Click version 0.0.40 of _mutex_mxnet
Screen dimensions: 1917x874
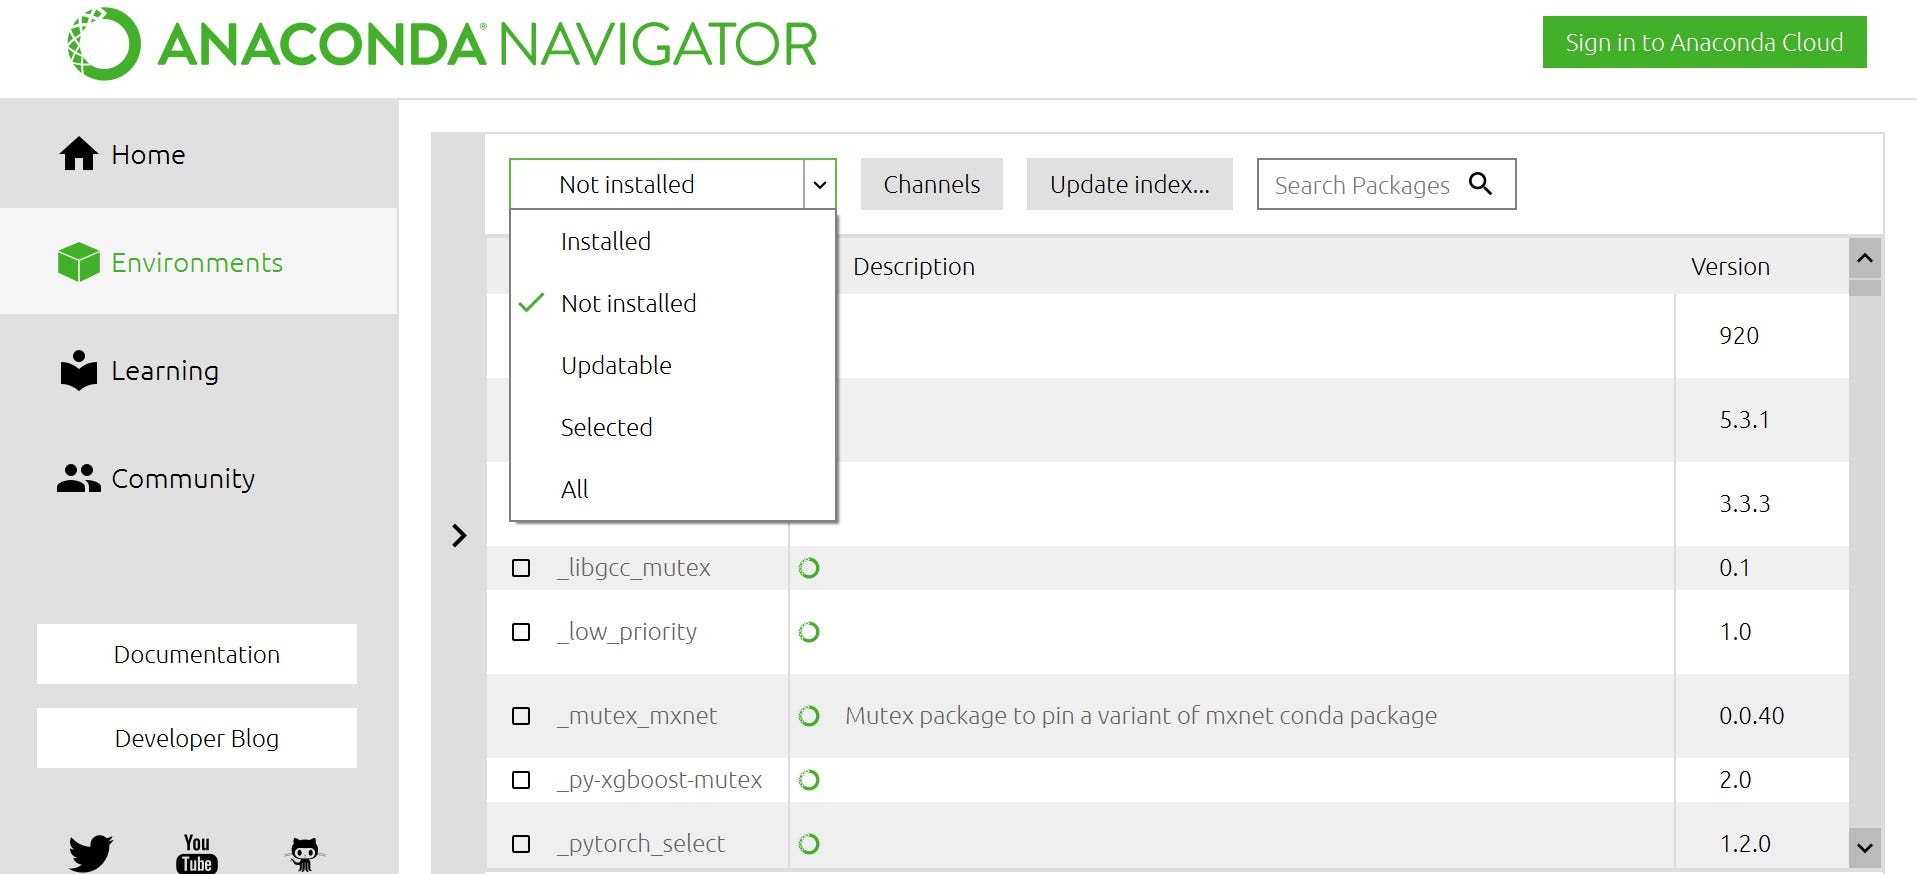[1752, 716]
